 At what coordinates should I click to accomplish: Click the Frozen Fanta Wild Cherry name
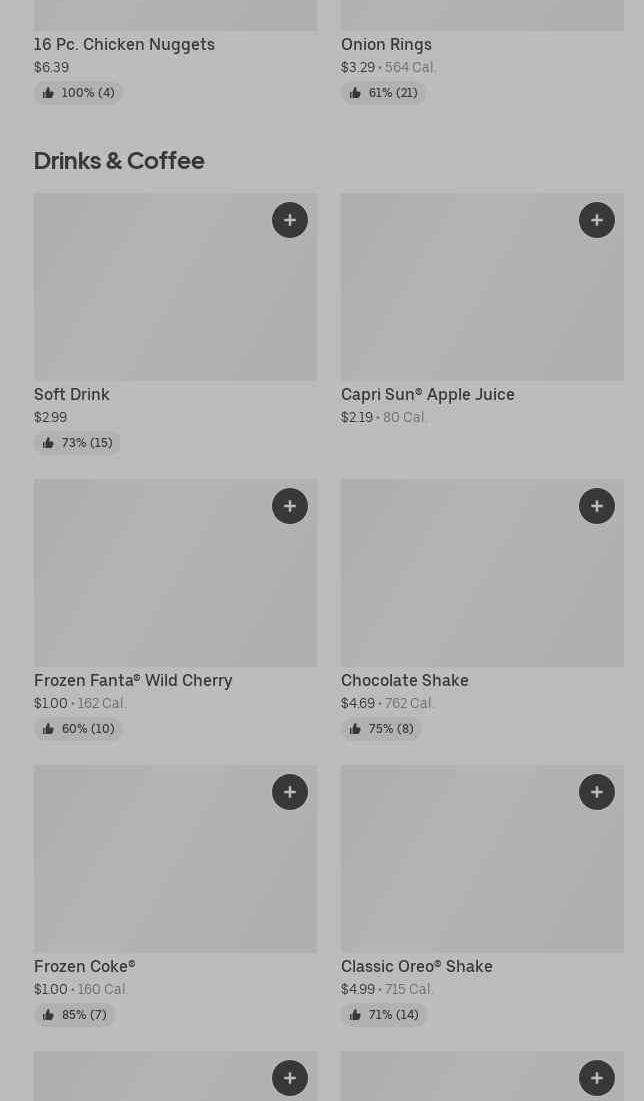point(133,680)
